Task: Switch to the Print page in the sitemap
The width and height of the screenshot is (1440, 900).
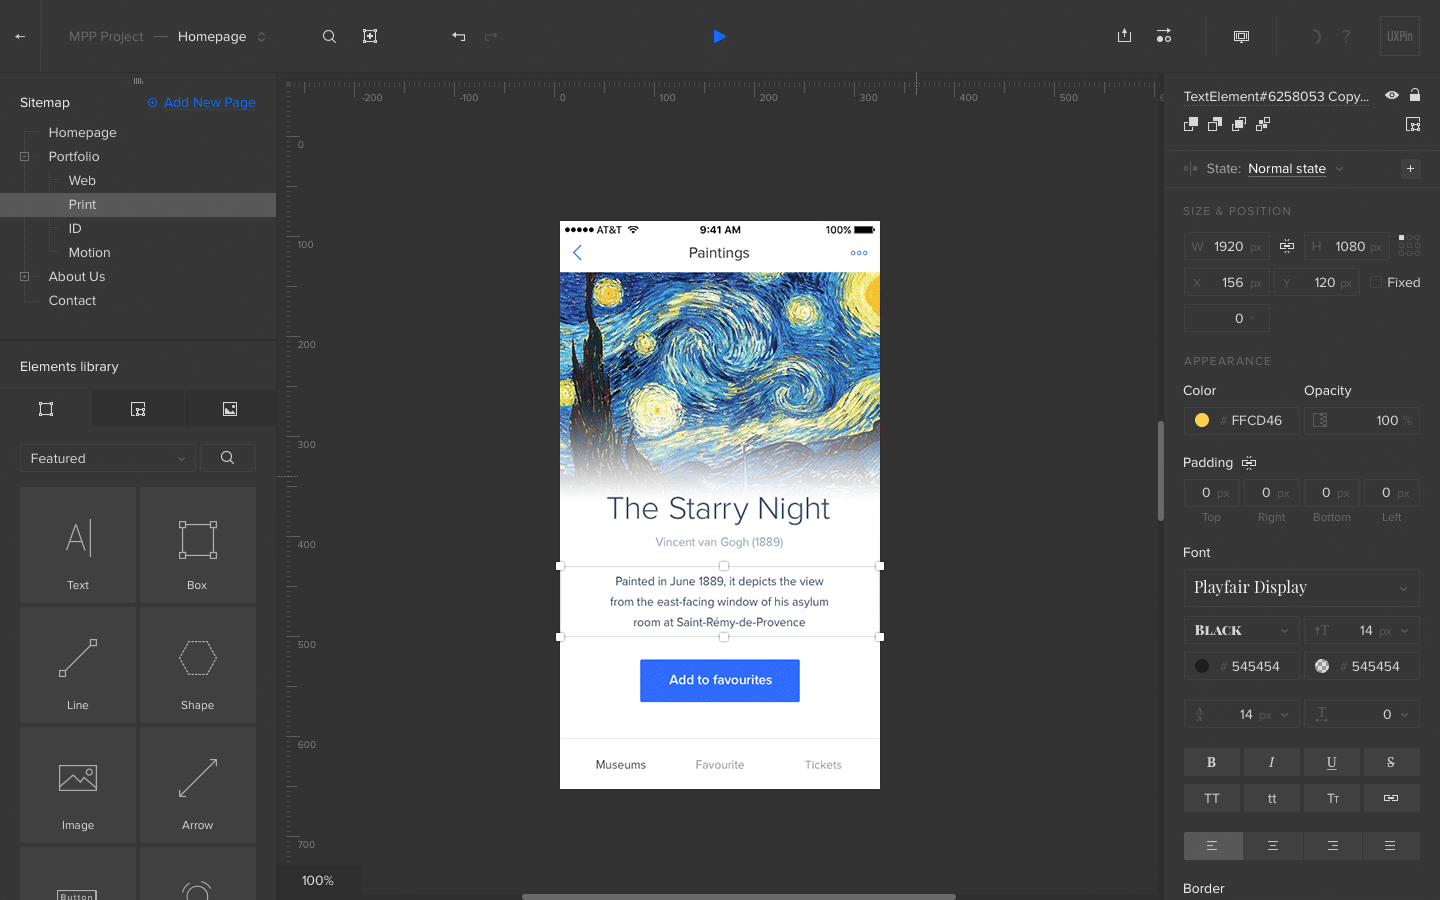Action: 82,204
